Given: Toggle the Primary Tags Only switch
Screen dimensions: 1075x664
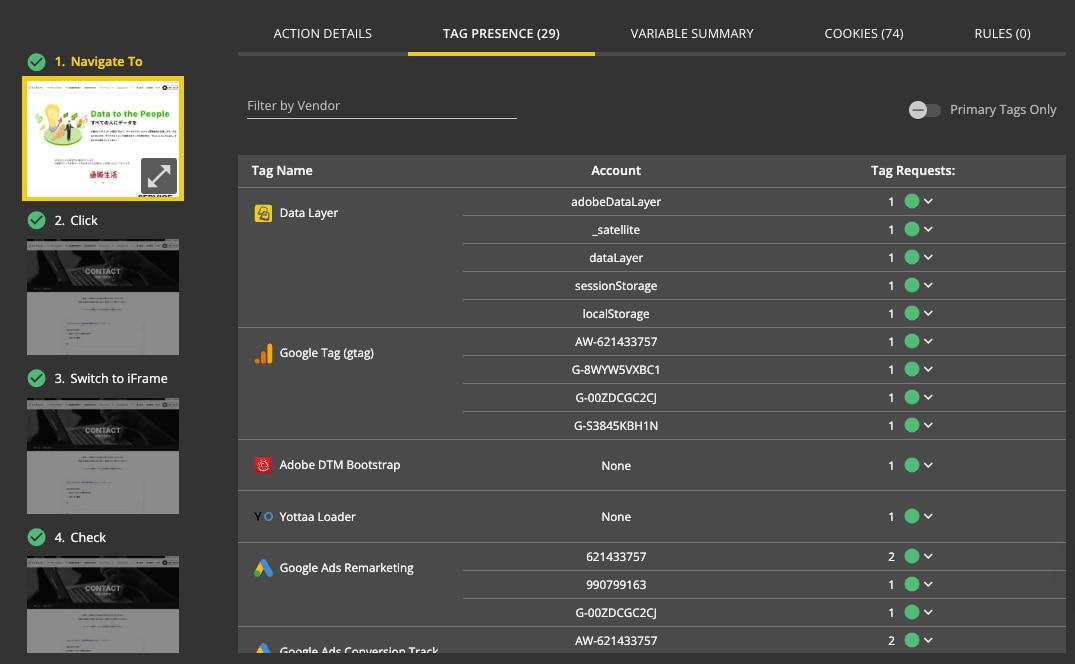Looking at the screenshot, I should [924, 110].
